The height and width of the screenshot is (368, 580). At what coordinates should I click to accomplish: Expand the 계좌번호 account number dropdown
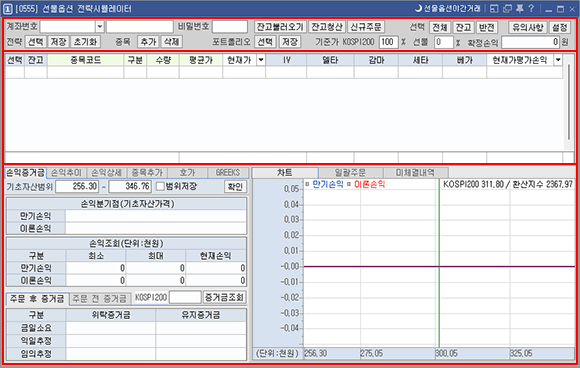100,27
